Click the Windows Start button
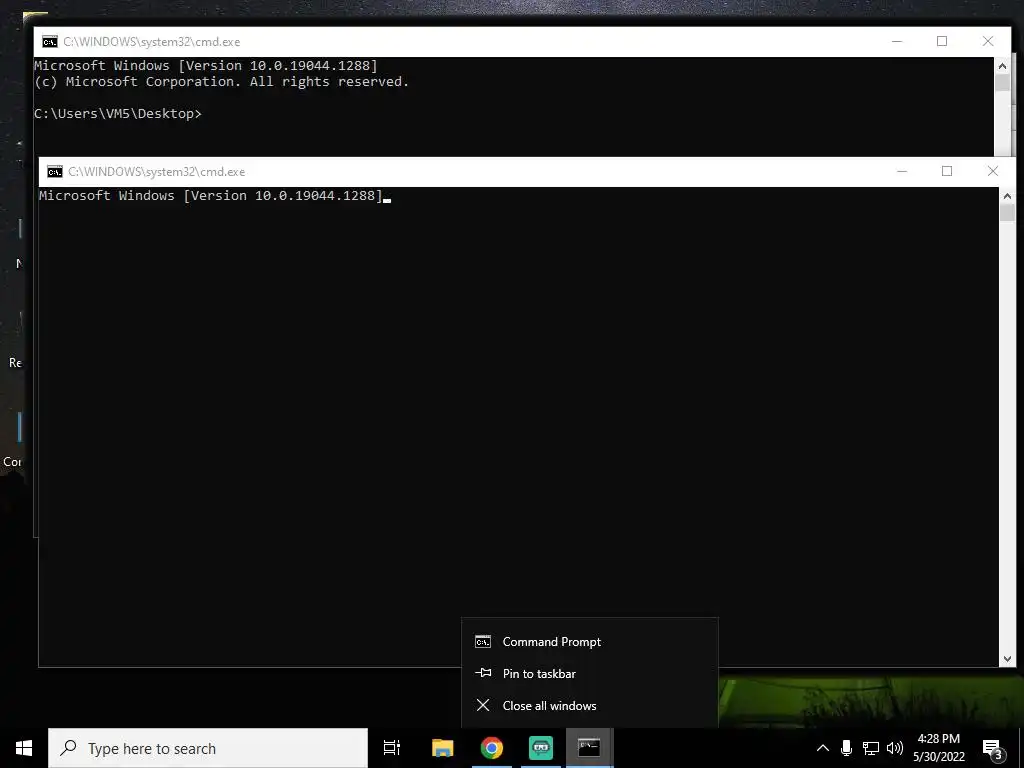Image resolution: width=1024 pixels, height=768 pixels. [x=24, y=748]
